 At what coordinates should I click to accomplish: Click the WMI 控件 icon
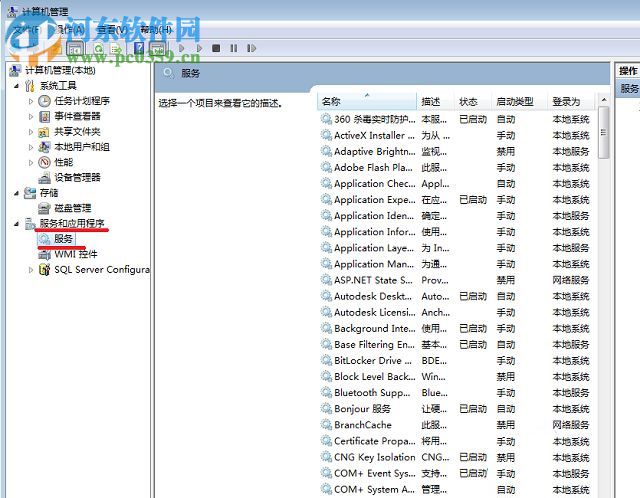[x=44, y=255]
